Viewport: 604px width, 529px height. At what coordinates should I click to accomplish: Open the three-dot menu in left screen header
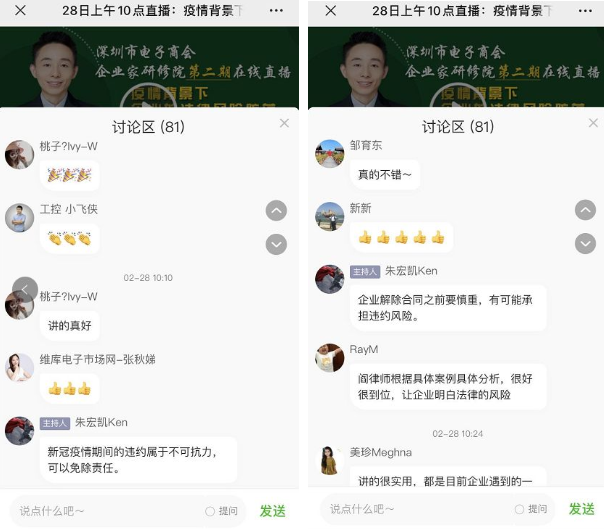coord(276,11)
